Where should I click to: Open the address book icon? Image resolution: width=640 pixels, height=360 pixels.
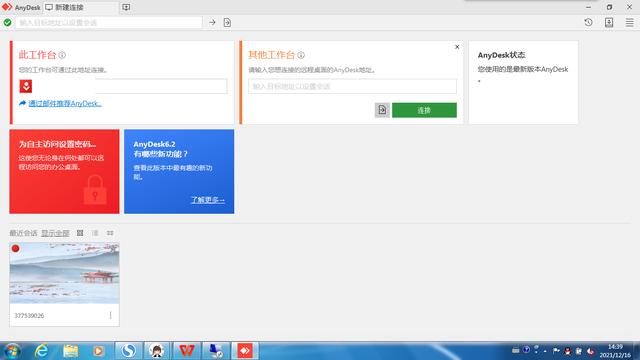(x=609, y=22)
